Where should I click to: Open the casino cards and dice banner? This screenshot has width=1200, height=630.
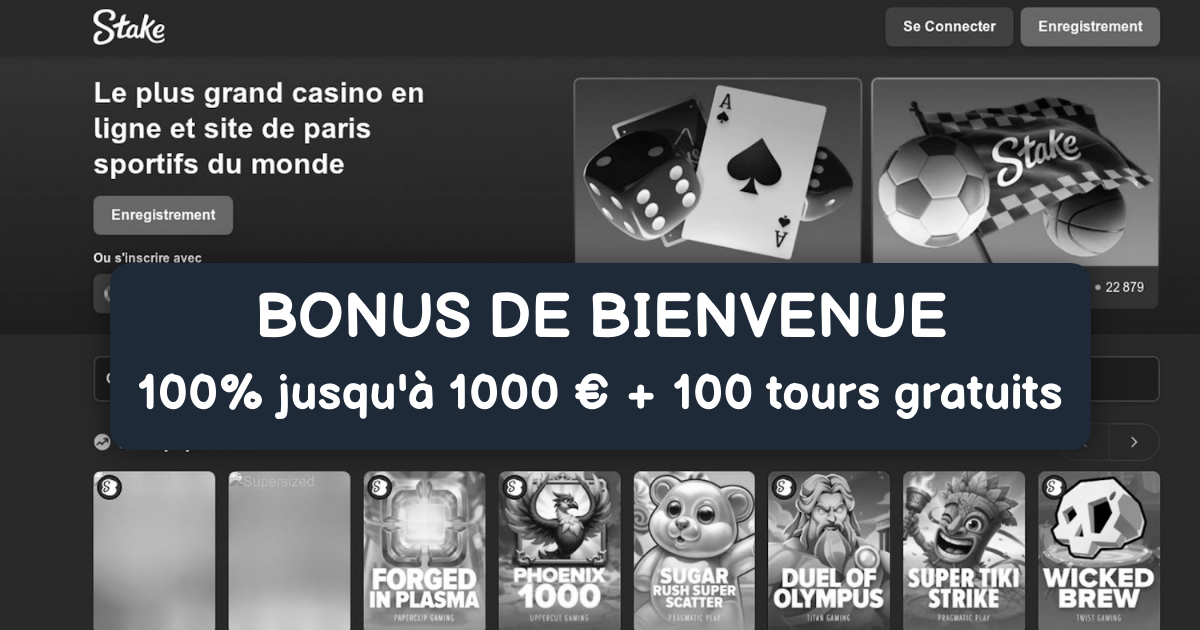pyautogui.click(x=717, y=172)
